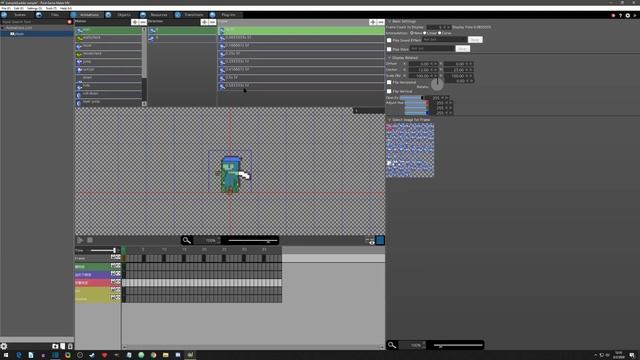This screenshot has width=640, height=360.
Task: Click the blue square icon beside preview eye
Action: coord(380,240)
